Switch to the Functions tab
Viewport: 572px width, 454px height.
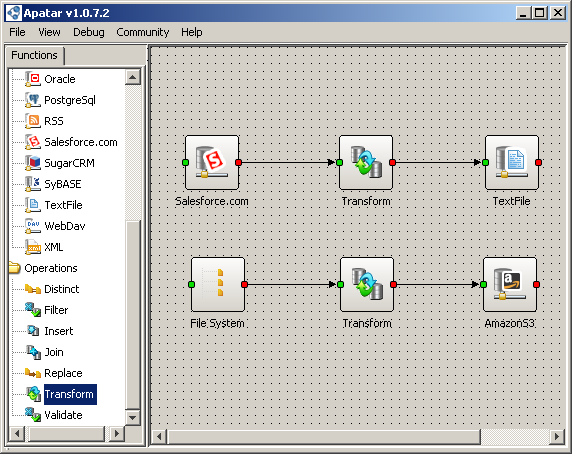(x=35, y=55)
